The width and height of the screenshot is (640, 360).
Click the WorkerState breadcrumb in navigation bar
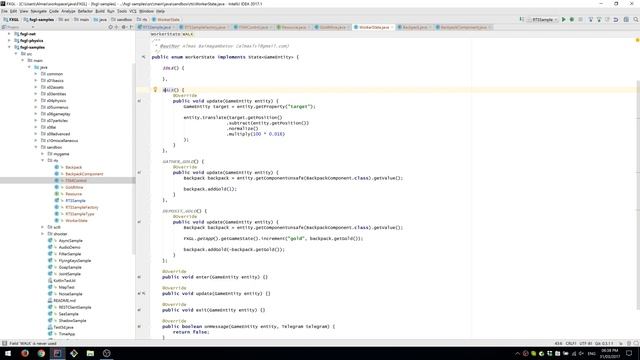(166, 19)
